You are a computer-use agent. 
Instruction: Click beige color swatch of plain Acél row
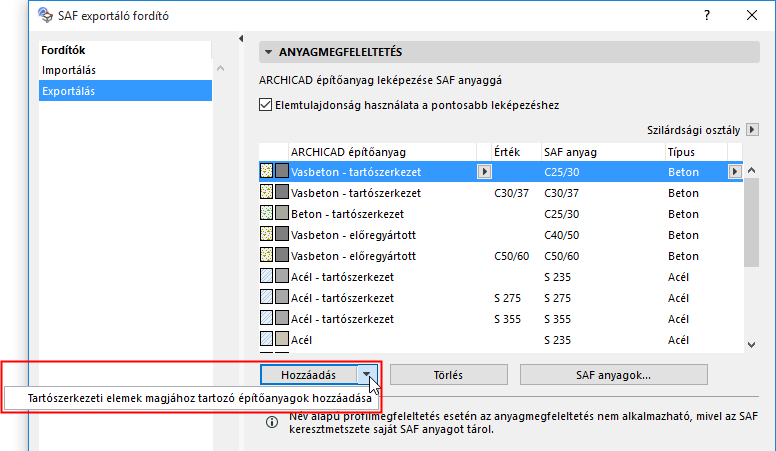pyautogui.click(x=282, y=340)
